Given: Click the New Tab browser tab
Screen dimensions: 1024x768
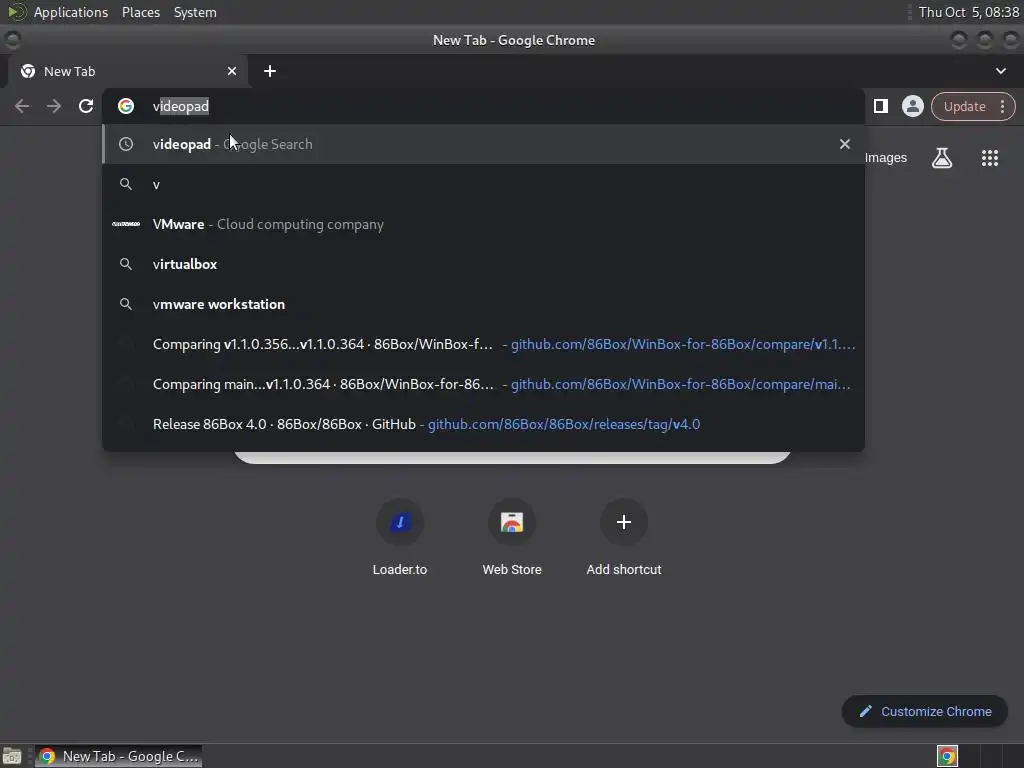Looking at the screenshot, I should click(127, 71).
